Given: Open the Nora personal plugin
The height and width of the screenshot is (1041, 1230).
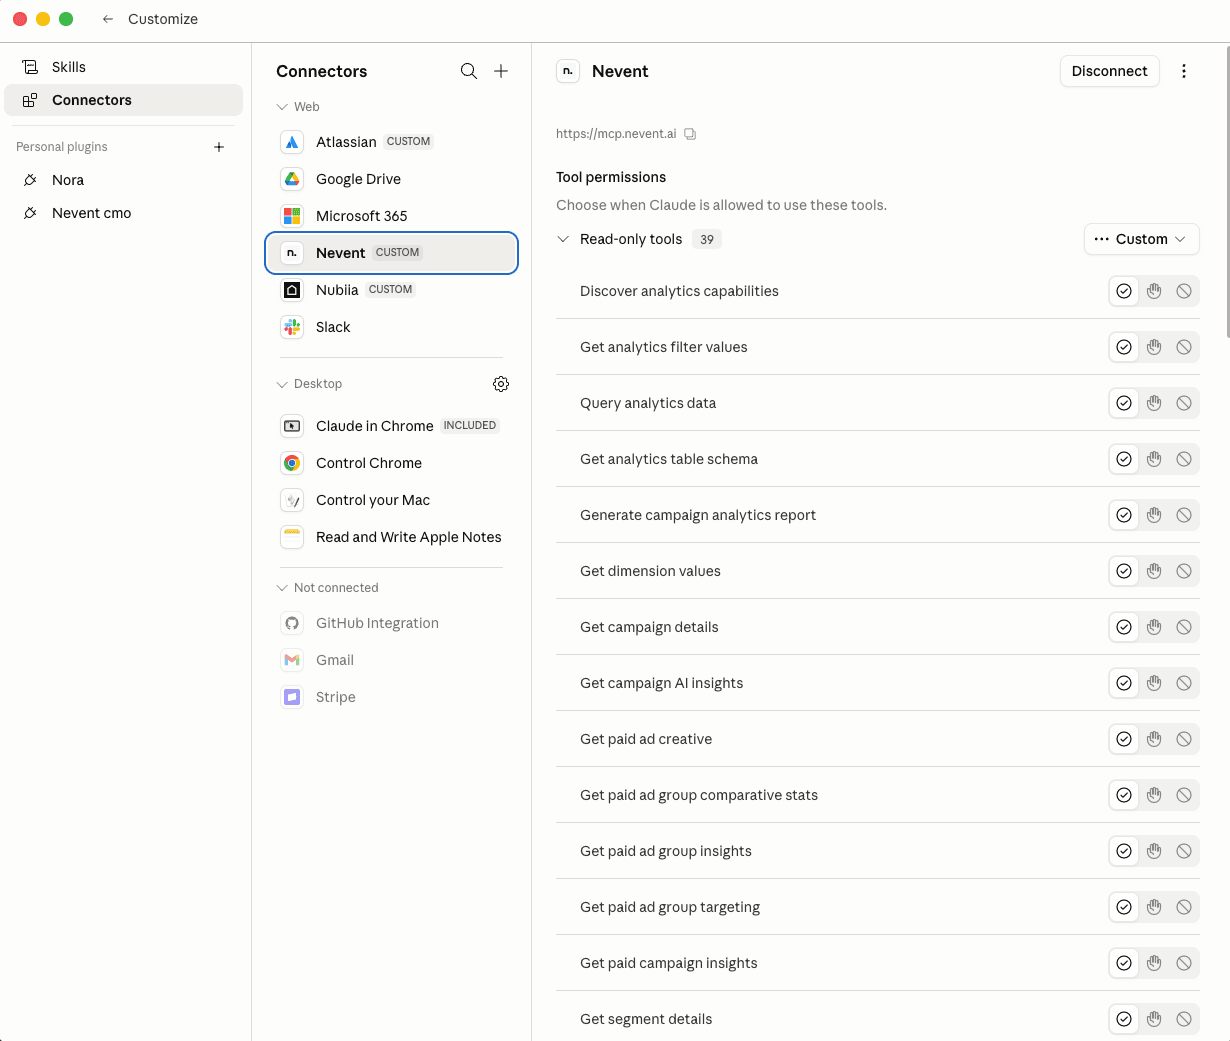Looking at the screenshot, I should [x=124, y=180].
